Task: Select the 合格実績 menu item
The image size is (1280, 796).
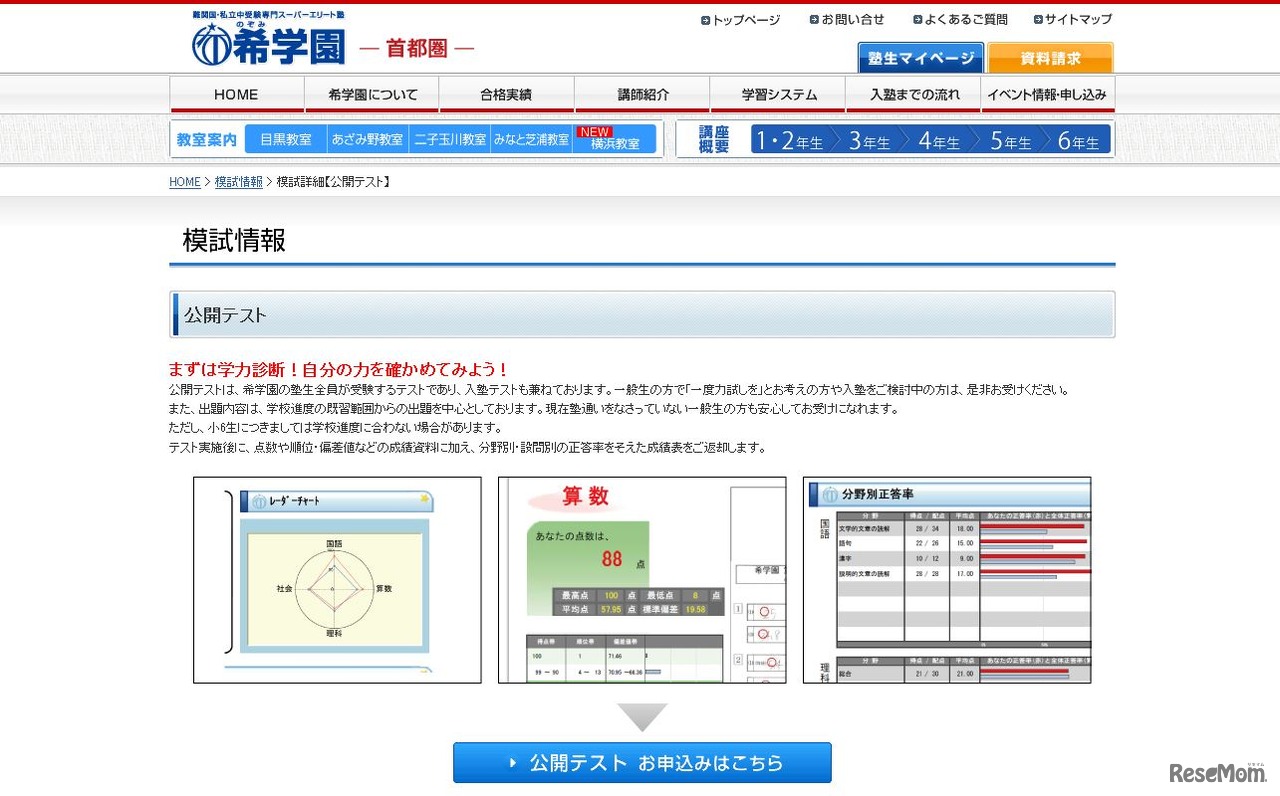Action: click(507, 95)
